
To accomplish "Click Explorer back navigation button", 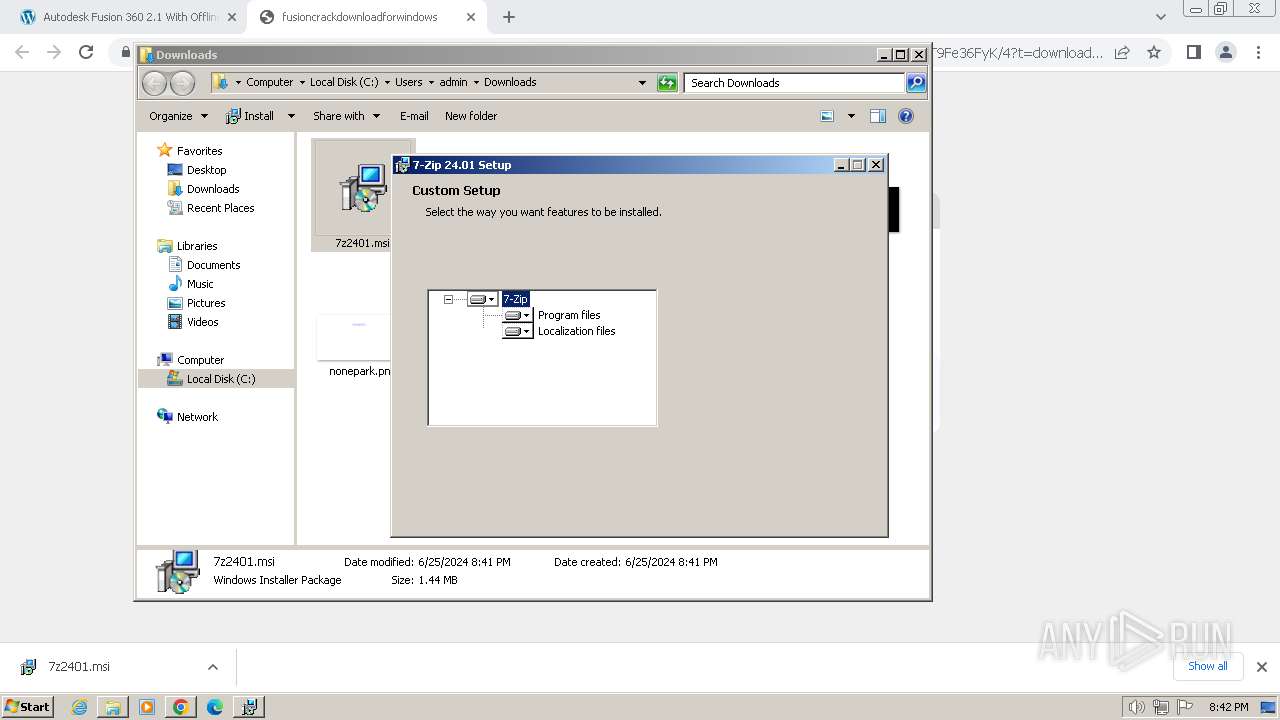I will [154, 83].
